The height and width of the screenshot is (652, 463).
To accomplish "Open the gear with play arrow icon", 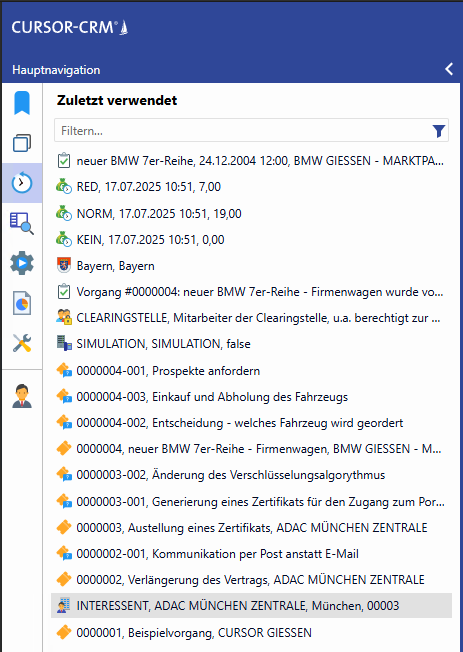I will tap(22, 263).
